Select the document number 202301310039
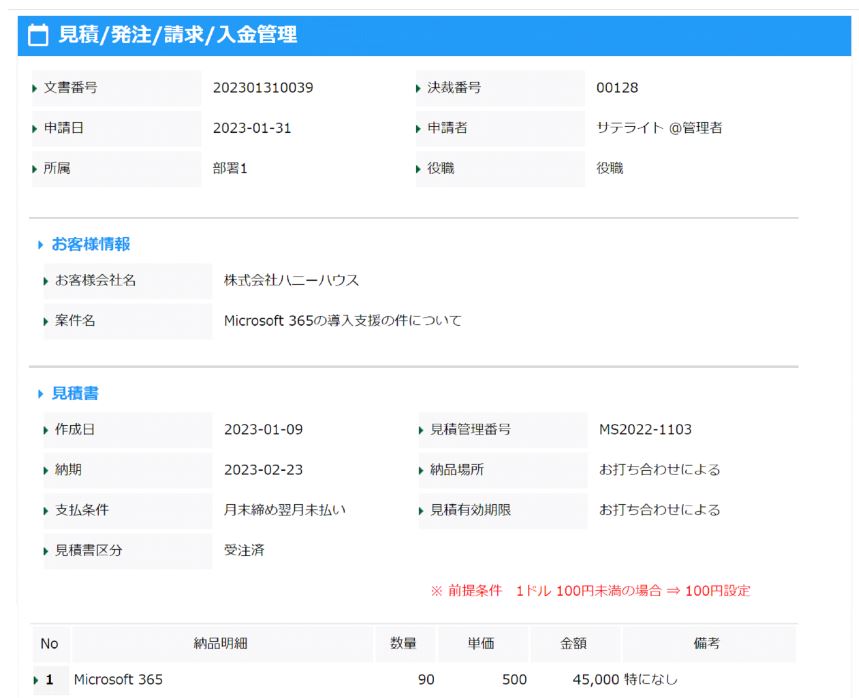This screenshot has width=859, height=698. [x=263, y=88]
